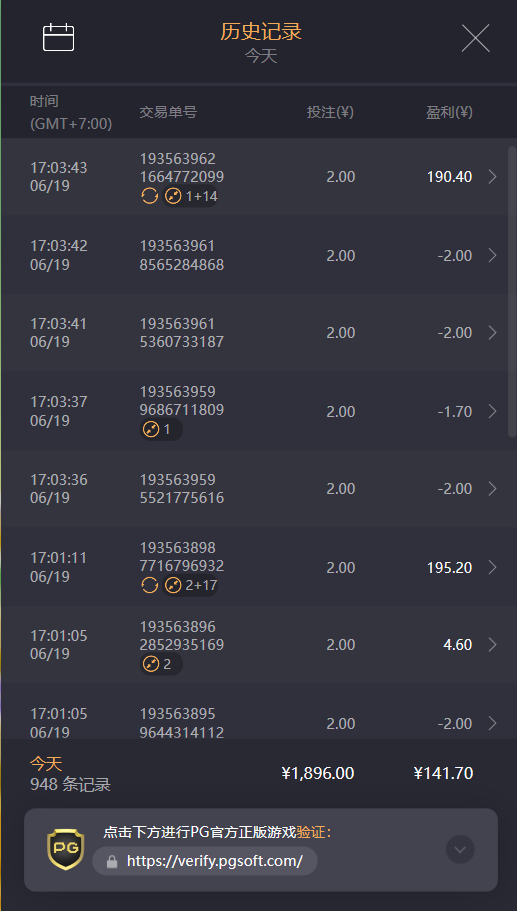Image resolution: width=517 pixels, height=911 pixels.
Task: Click the badge icon labeled 1
Action: coord(151,430)
